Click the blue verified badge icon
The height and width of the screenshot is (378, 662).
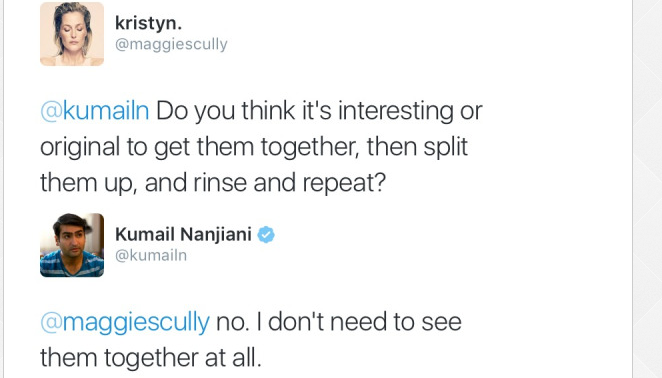point(266,234)
